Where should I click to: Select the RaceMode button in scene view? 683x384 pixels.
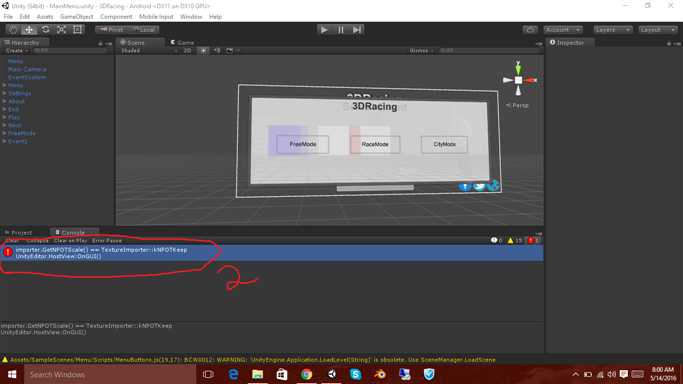375,144
